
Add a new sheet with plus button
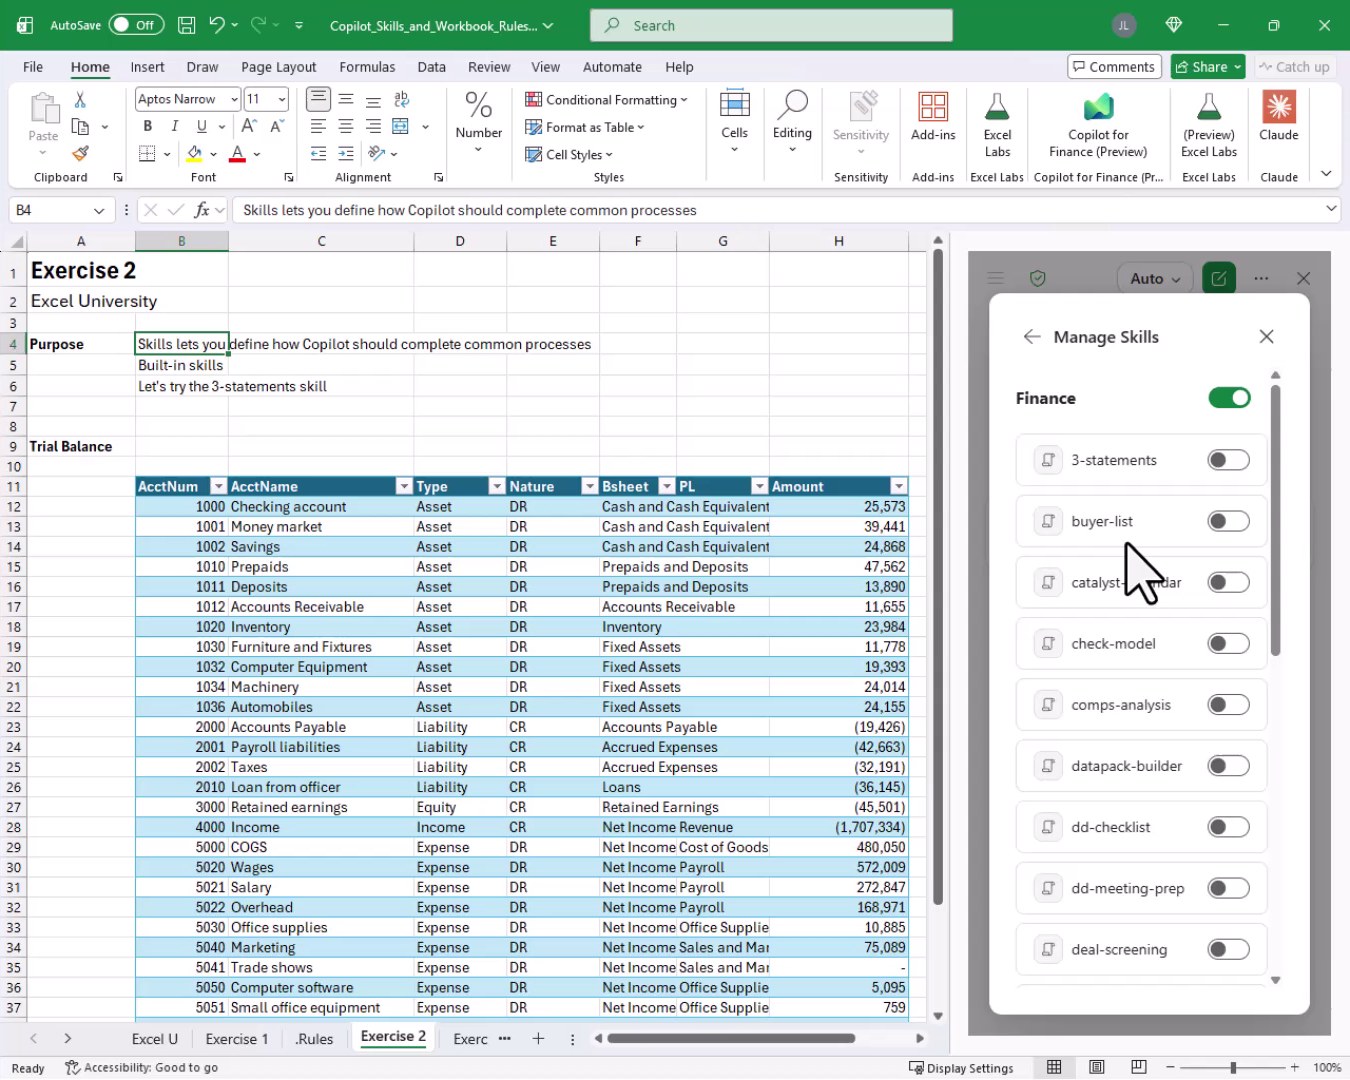538,1038
